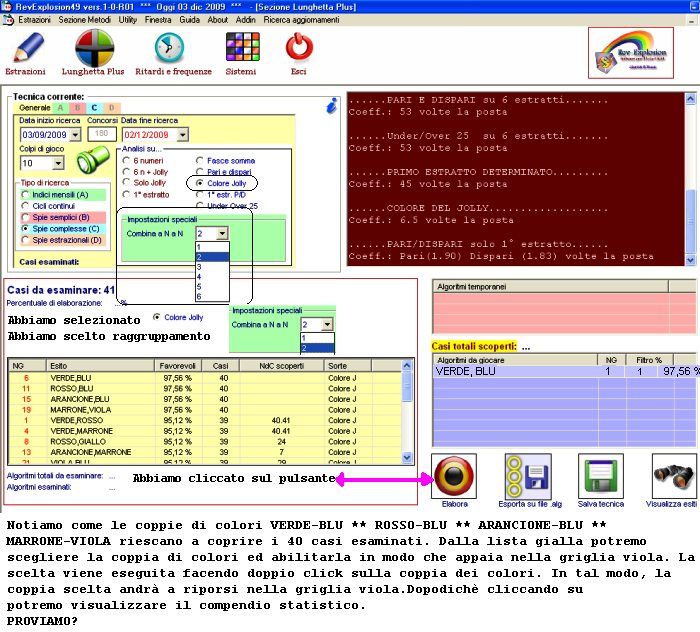This screenshot has height=632, width=700.
Task: Toggle the upper Combina a N a N dropdown arrow
Action: coord(222,233)
